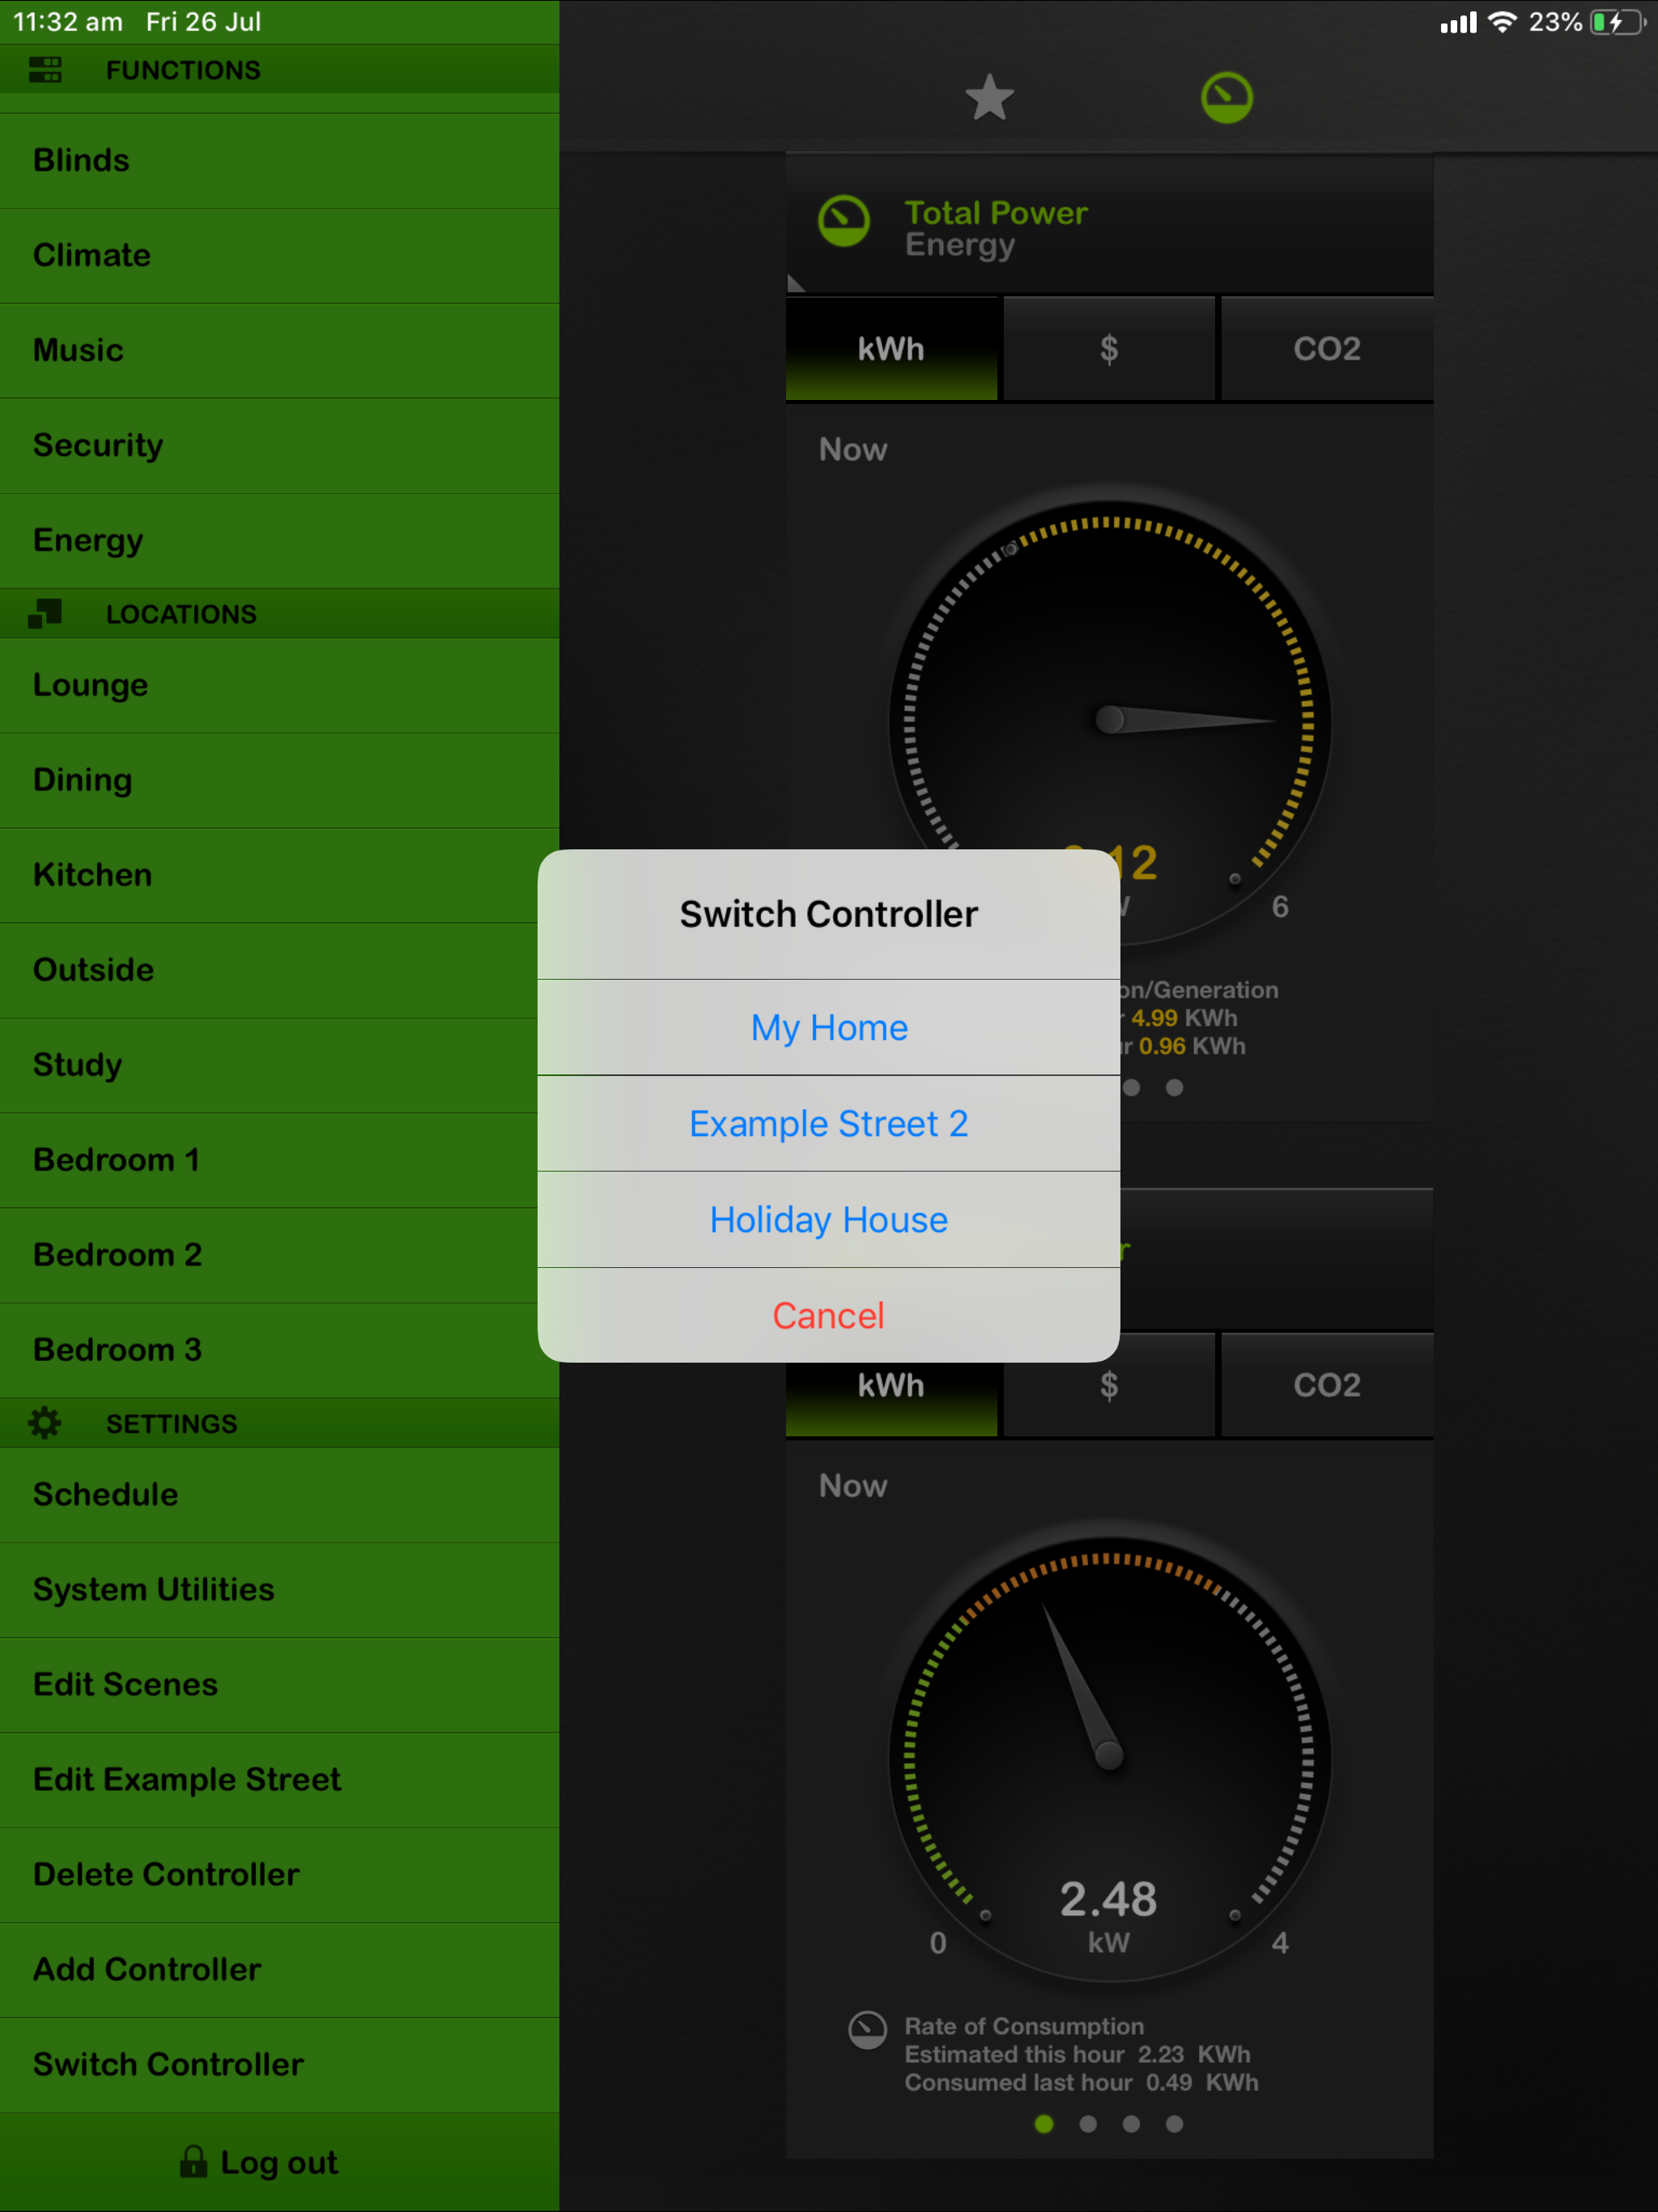Tap 'Estimated this hour 2.23 KWh' text
Screen dimensions: 1658x2212
(x=1077, y=2054)
